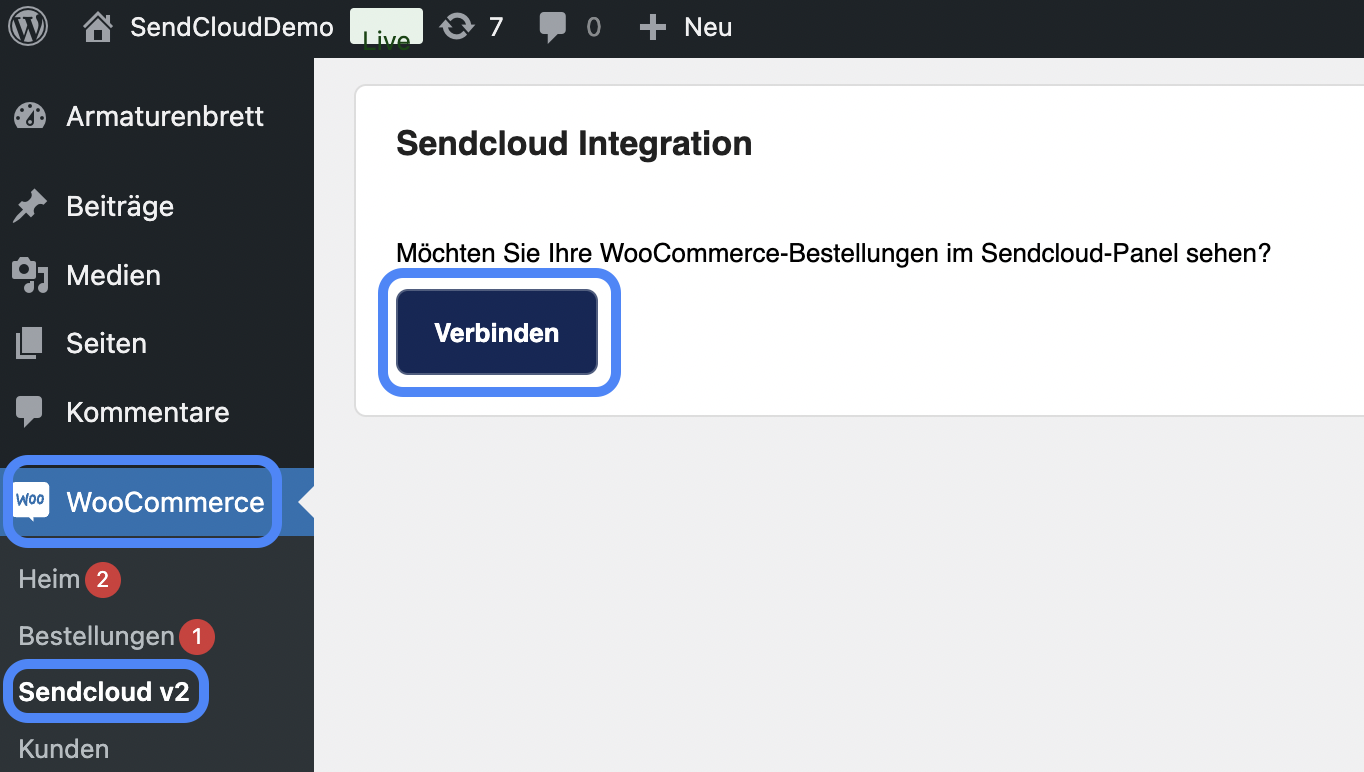Click the Woo logo icon

pos(31,501)
